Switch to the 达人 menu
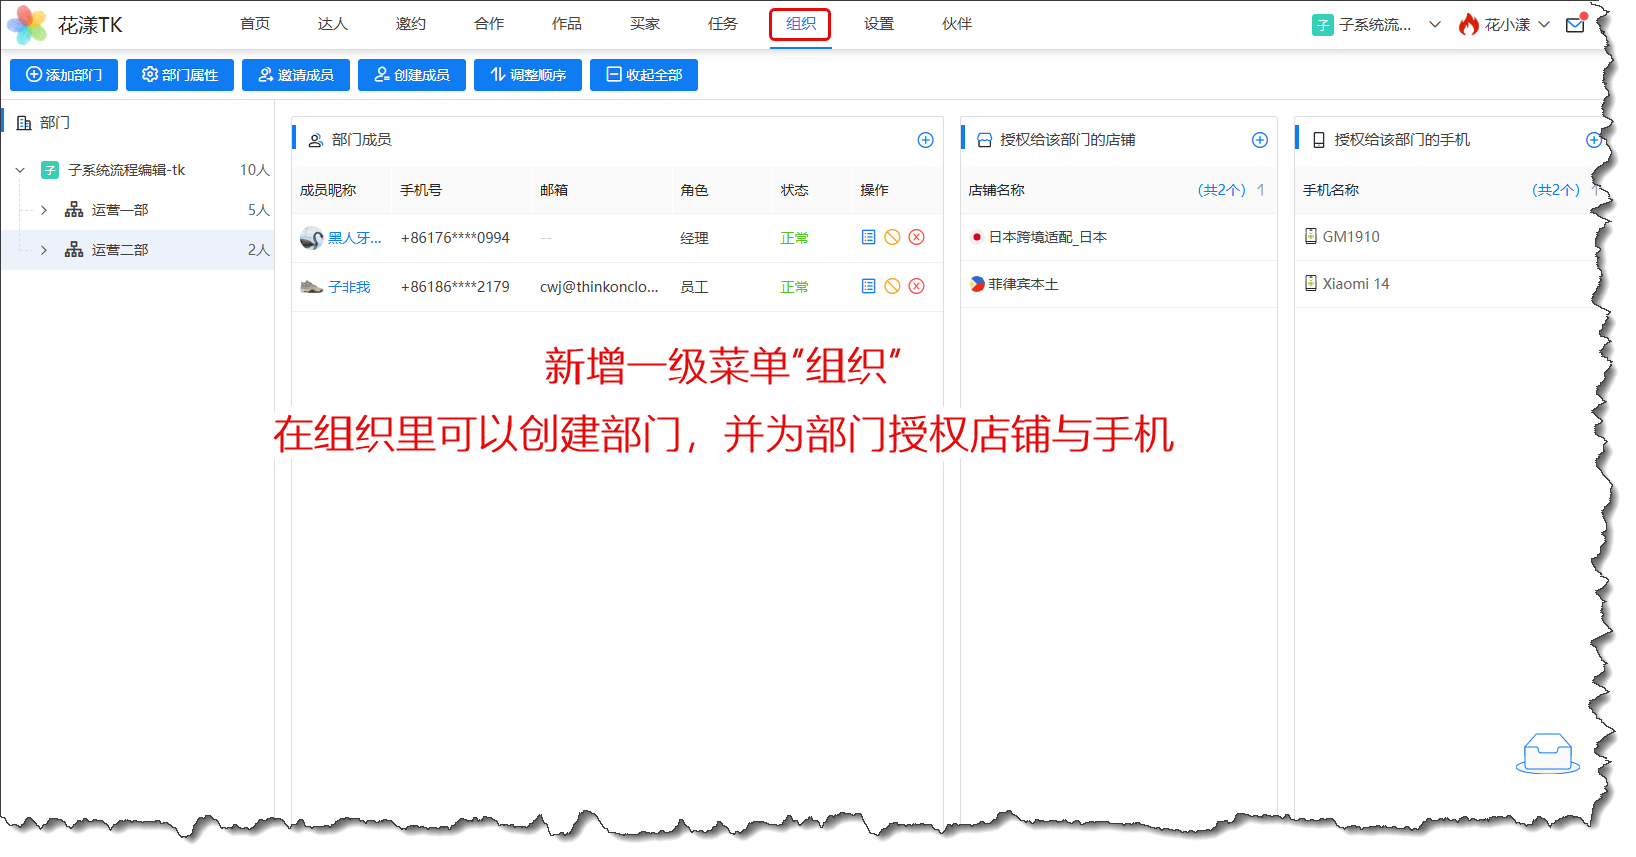This screenshot has height=857, width=1636. tap(333, 24)
